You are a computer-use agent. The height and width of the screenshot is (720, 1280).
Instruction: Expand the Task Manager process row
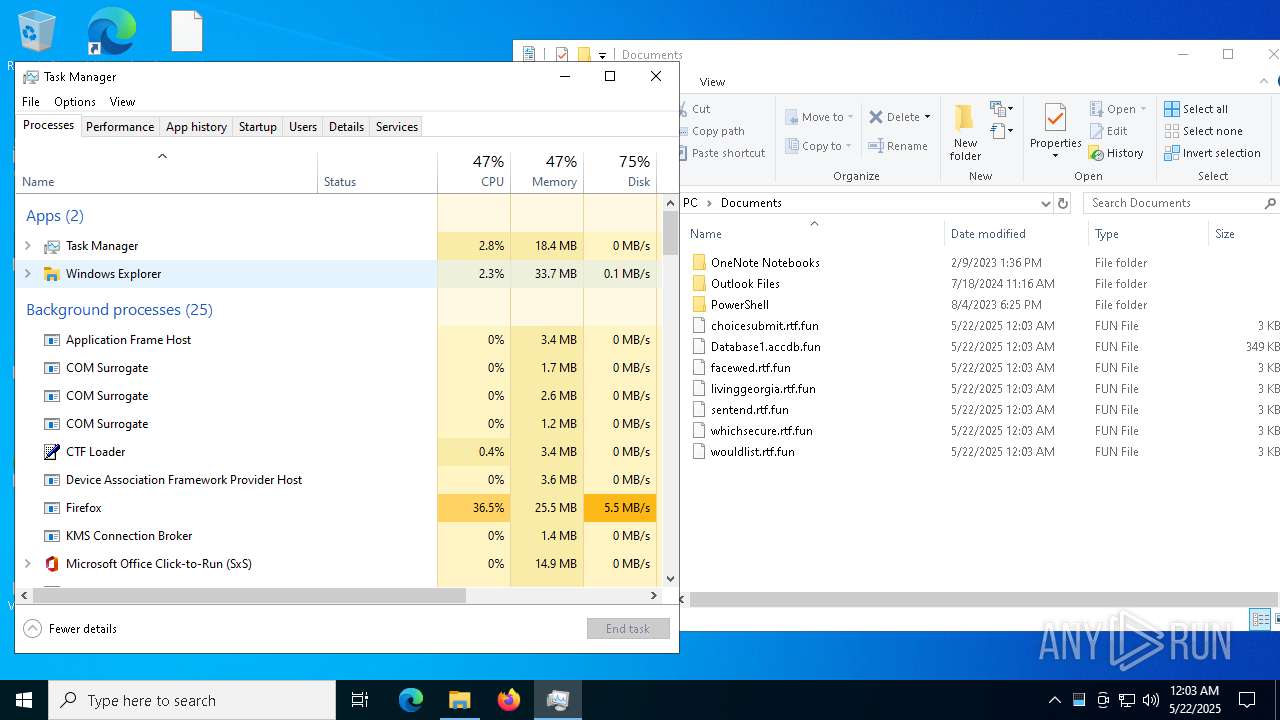(27, 246)
